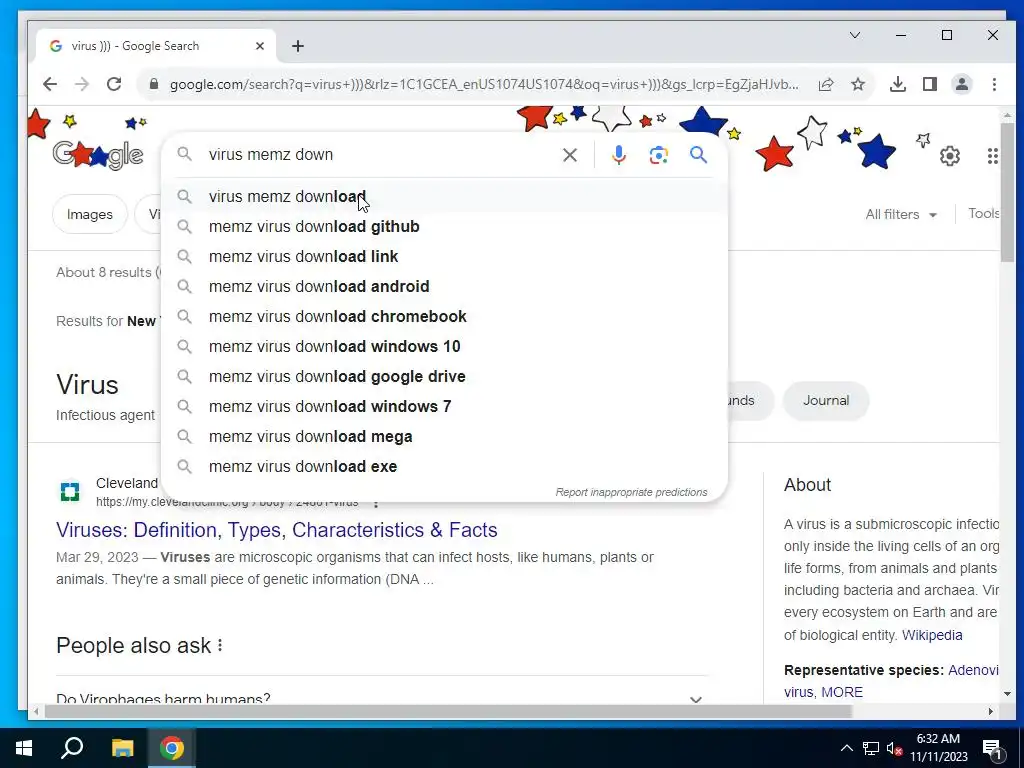Click 'Report inappropriate predictions' link

(x=631, y=492)
